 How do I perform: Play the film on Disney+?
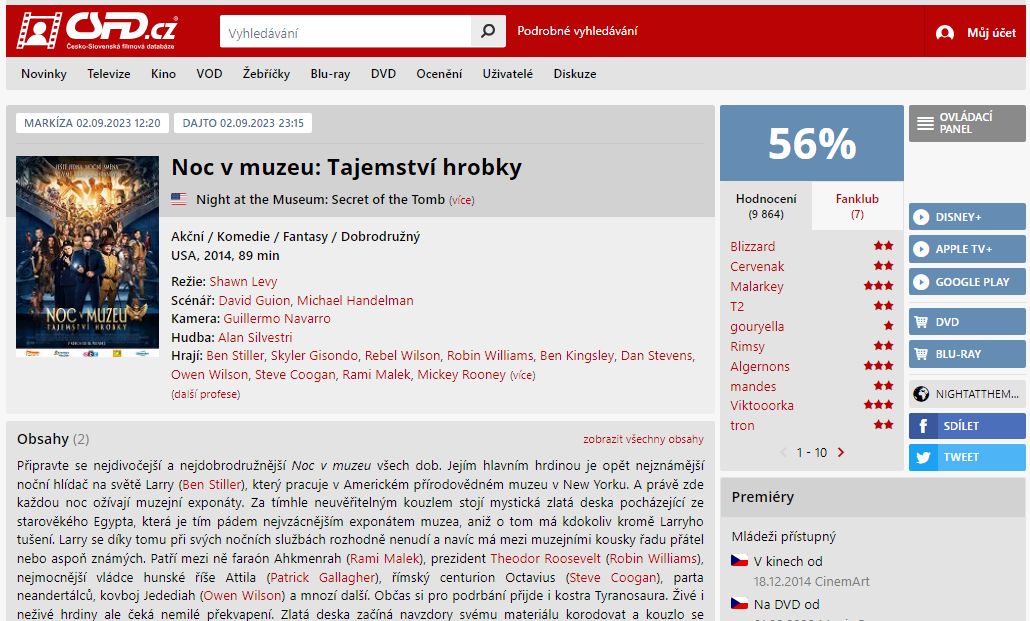click(x=967, y=217)
